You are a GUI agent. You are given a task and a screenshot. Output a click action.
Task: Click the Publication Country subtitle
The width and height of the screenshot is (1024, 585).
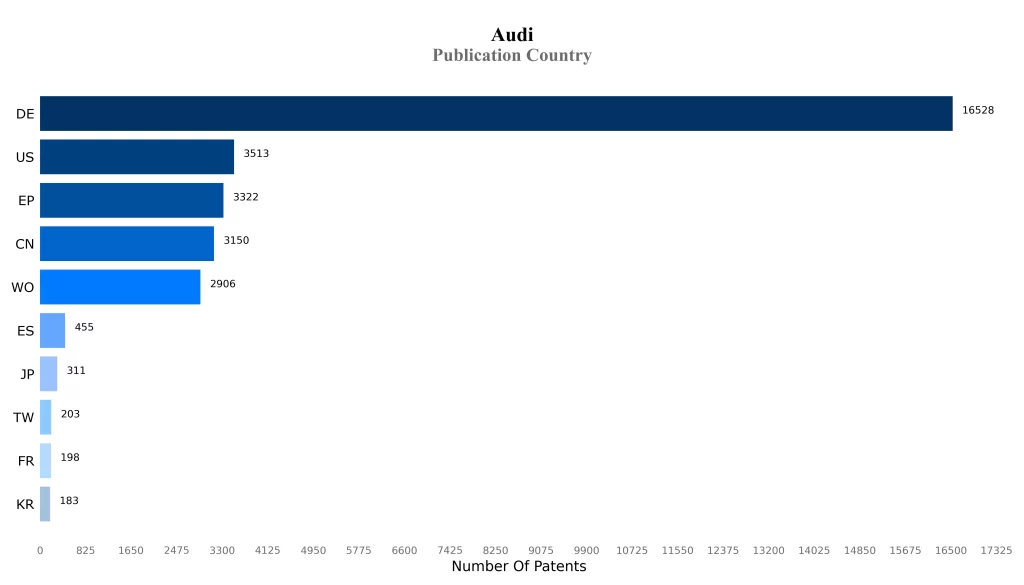[512, 56]
